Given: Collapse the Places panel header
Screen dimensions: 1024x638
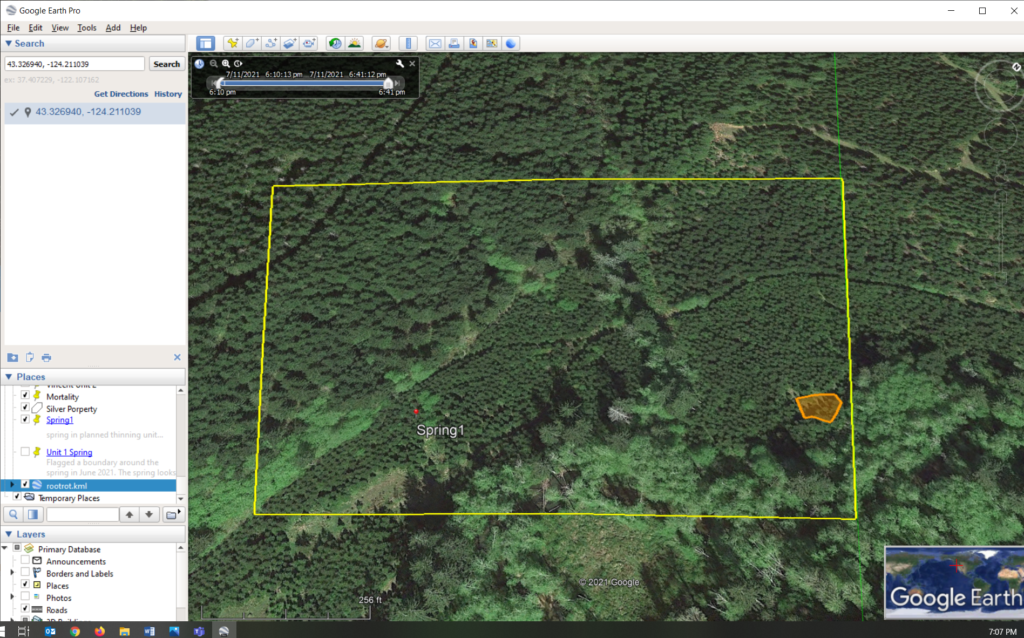Looking at the screenshot, I should (93, 377).
